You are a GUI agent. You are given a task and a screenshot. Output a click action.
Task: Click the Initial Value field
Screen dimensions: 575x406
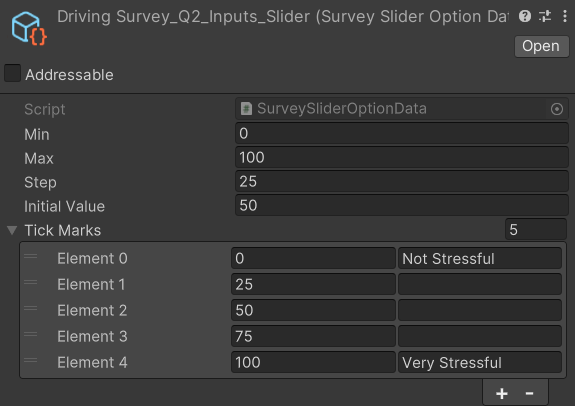402,205
